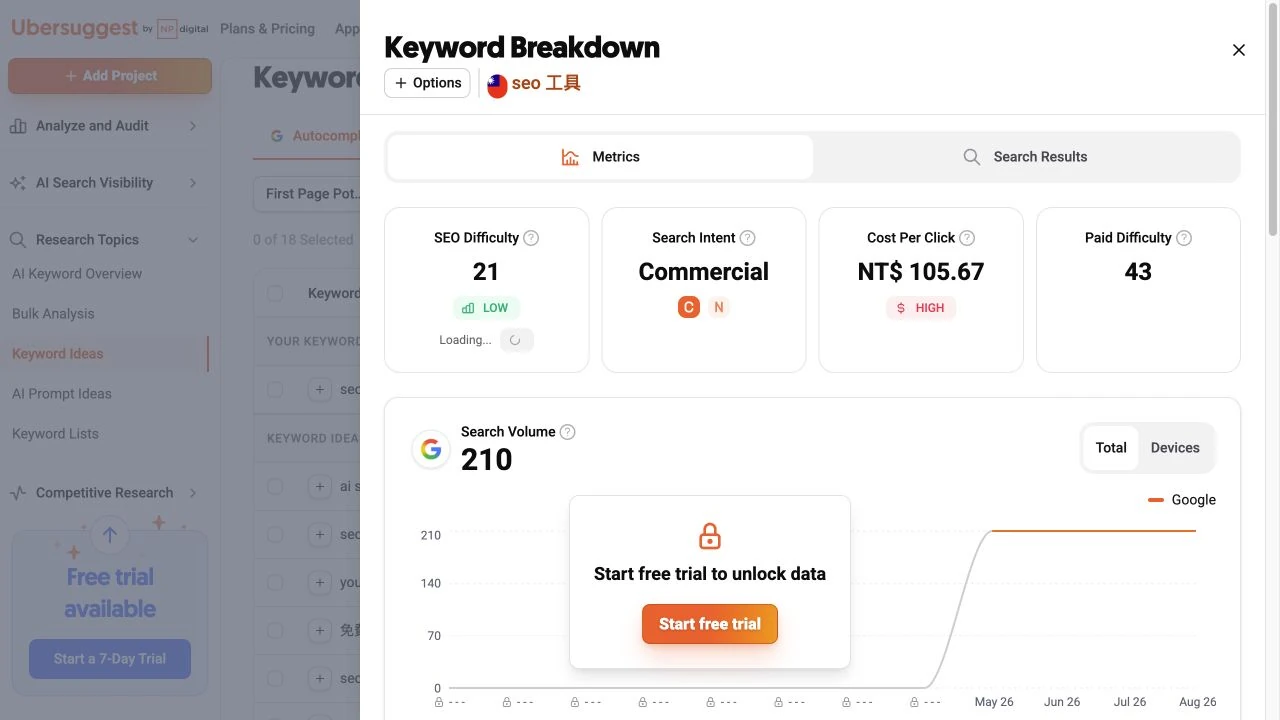Screen dimensions: 1280x720
Task: Click the Ubersuggest logo
Action: click(74, 28)
